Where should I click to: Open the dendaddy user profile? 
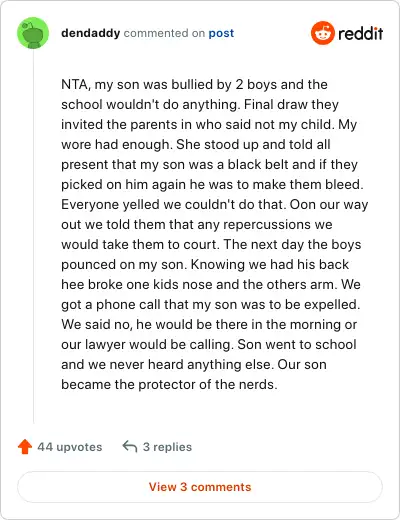tap(91, 33)
